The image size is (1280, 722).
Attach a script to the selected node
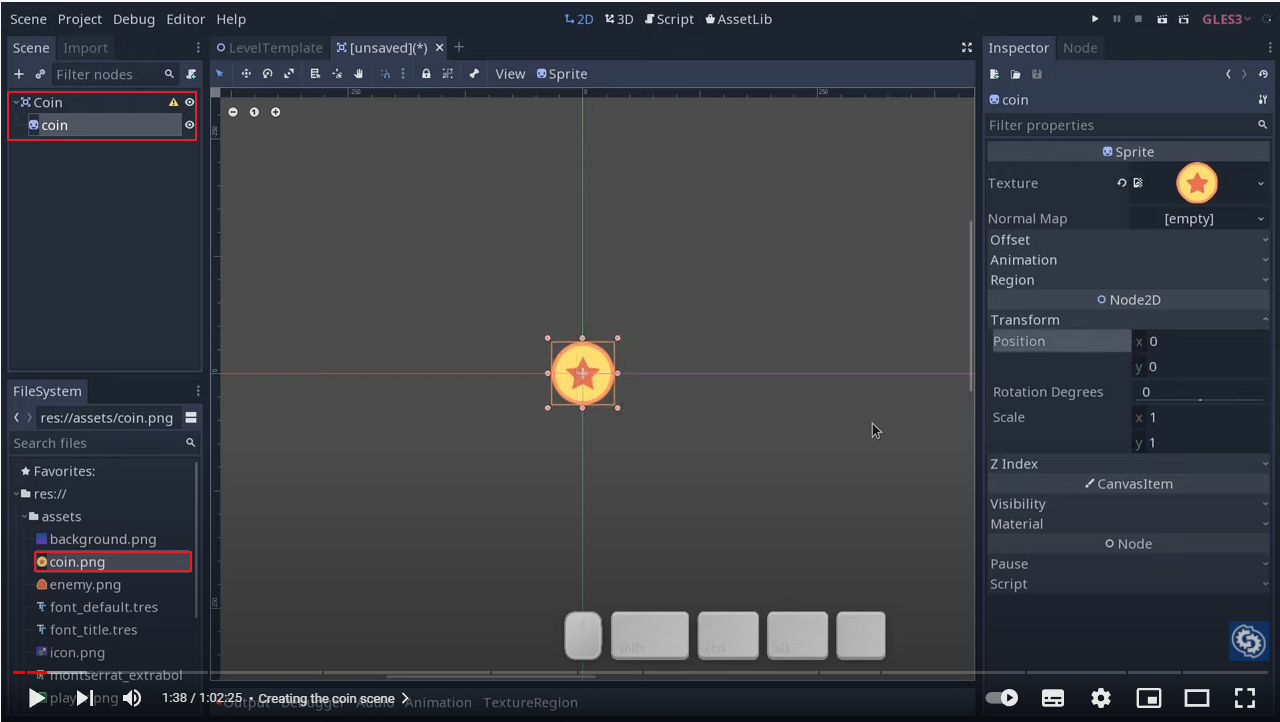click(191, 74)
